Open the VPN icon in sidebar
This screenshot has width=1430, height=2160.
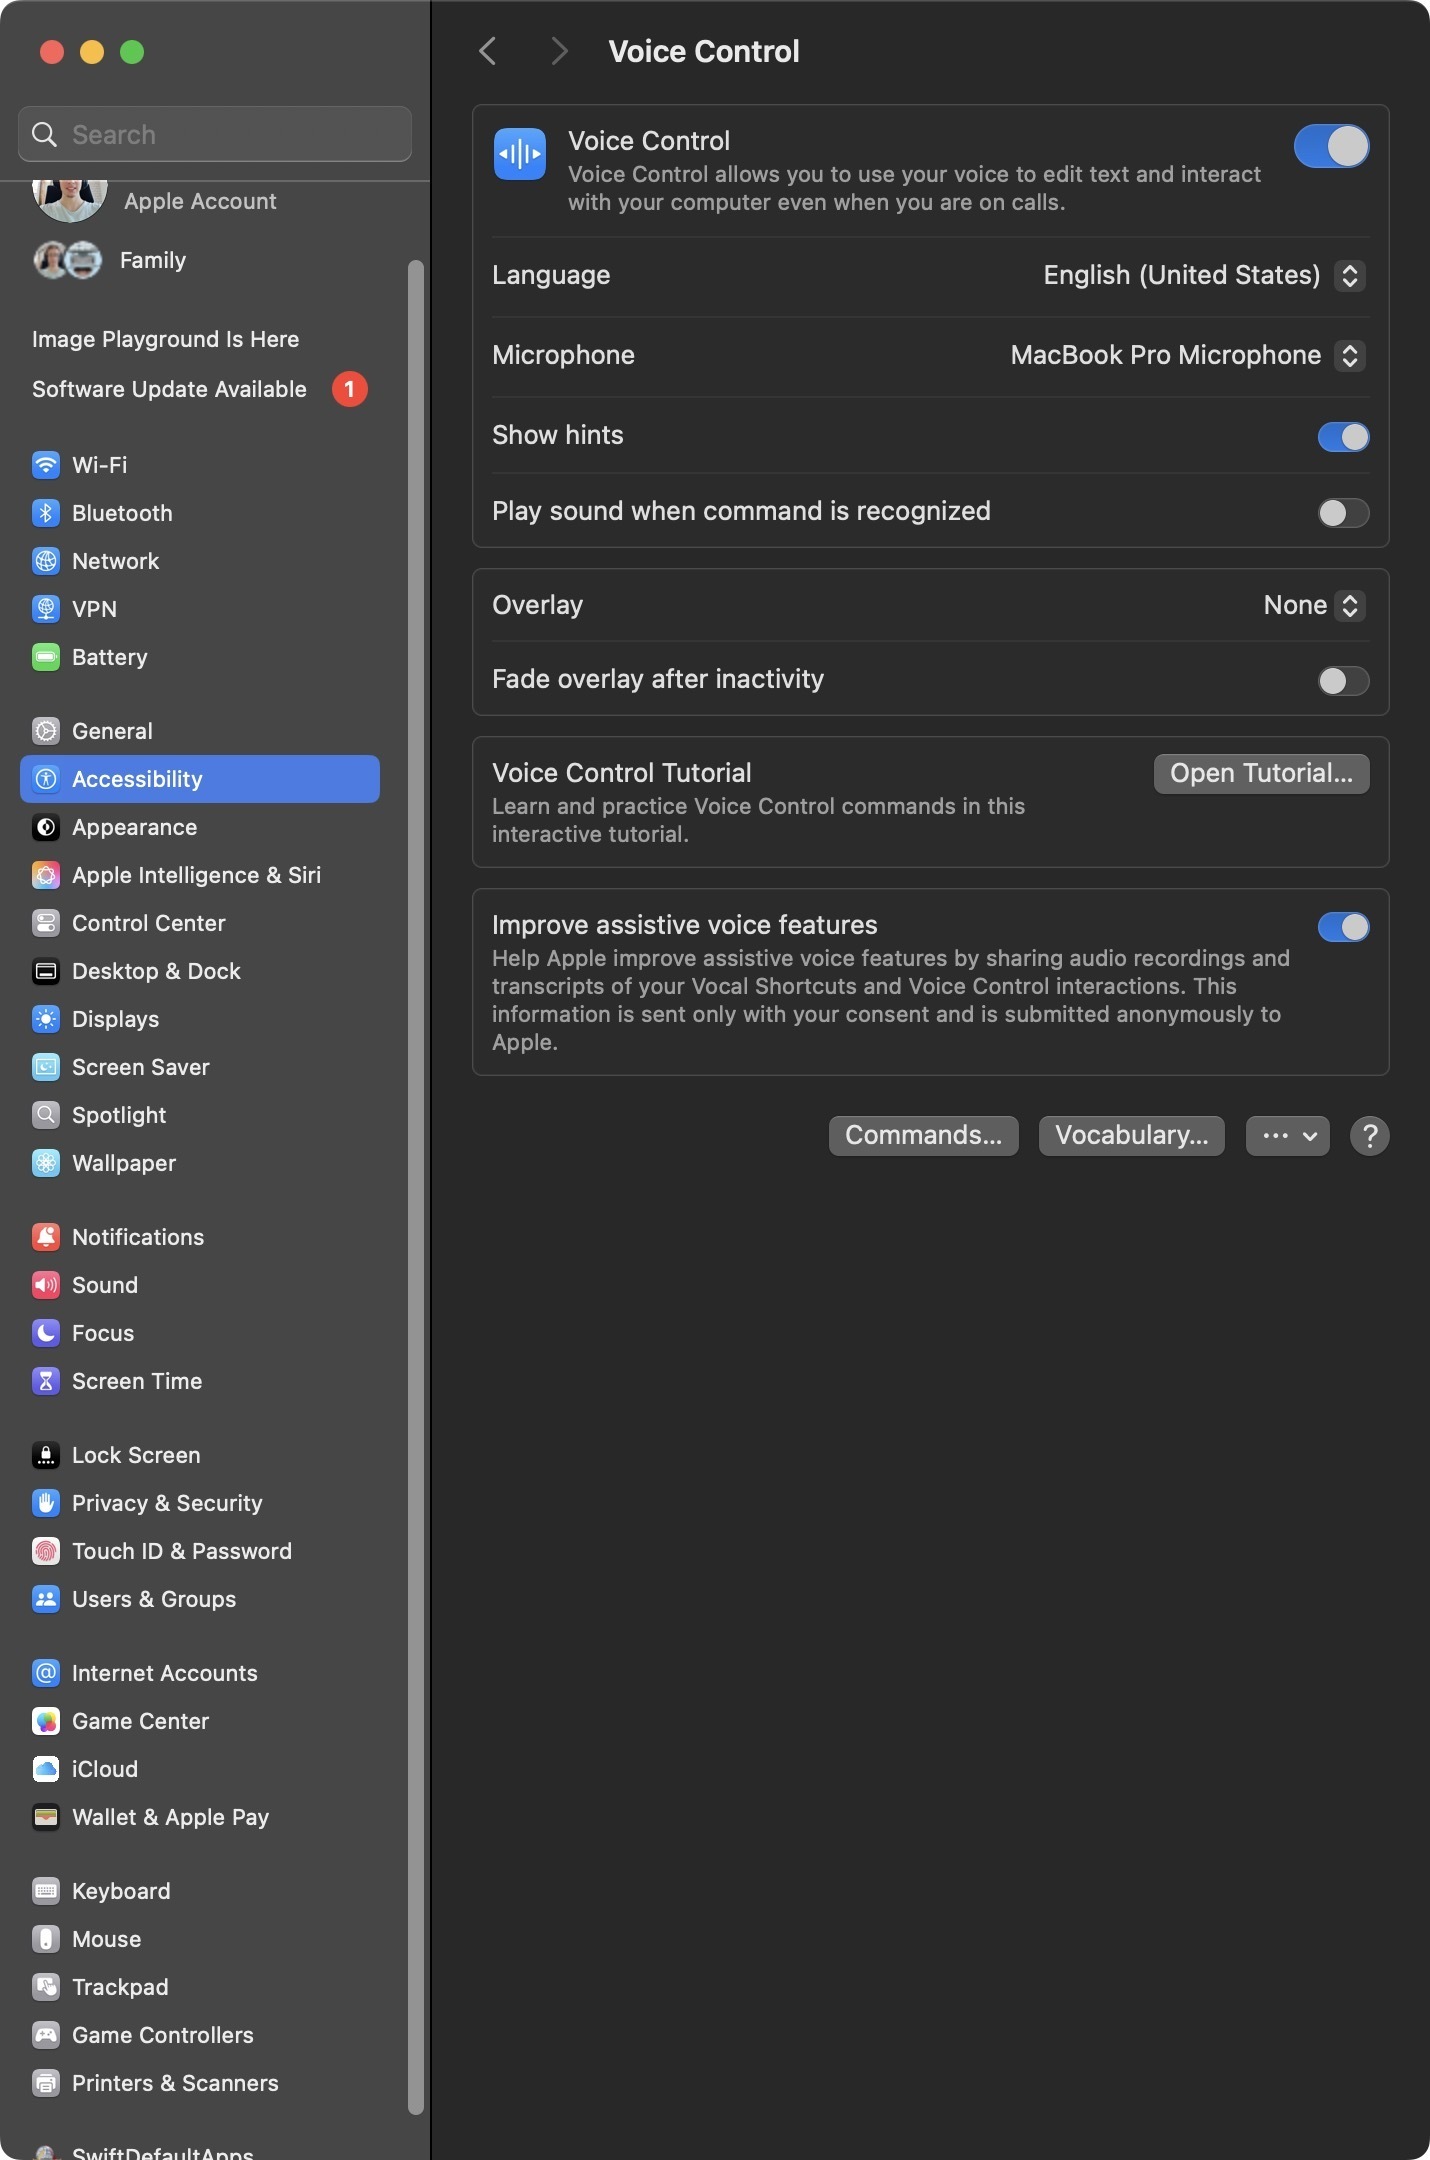coord(46,609)
